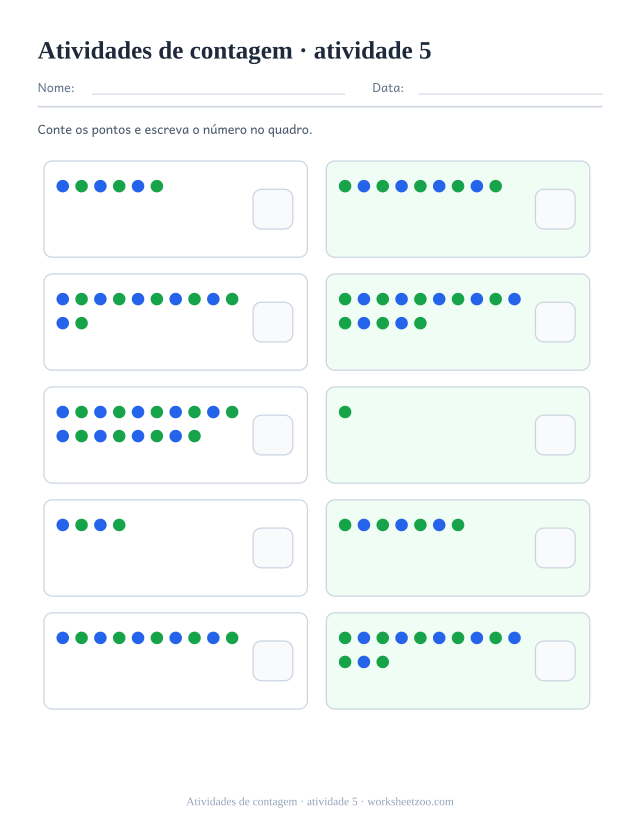The image size is (640, 829).
Task: Select the answer box for four dots
Action: (273, 548)
